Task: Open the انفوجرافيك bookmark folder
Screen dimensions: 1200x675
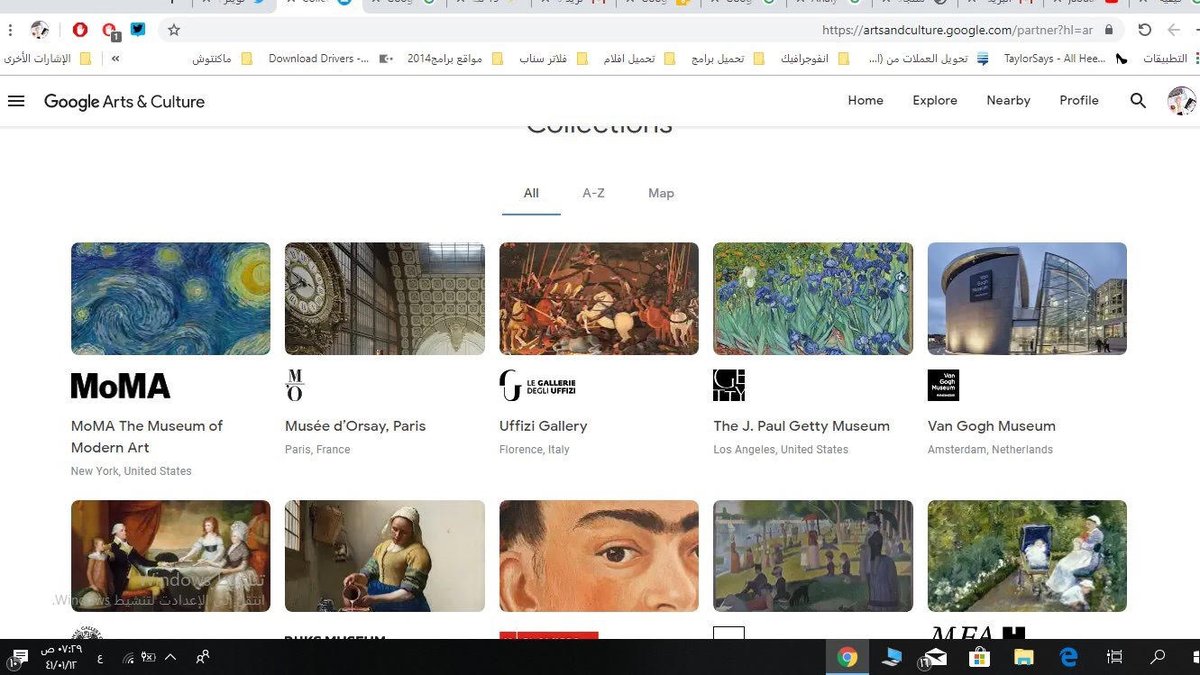Action: 813,59
